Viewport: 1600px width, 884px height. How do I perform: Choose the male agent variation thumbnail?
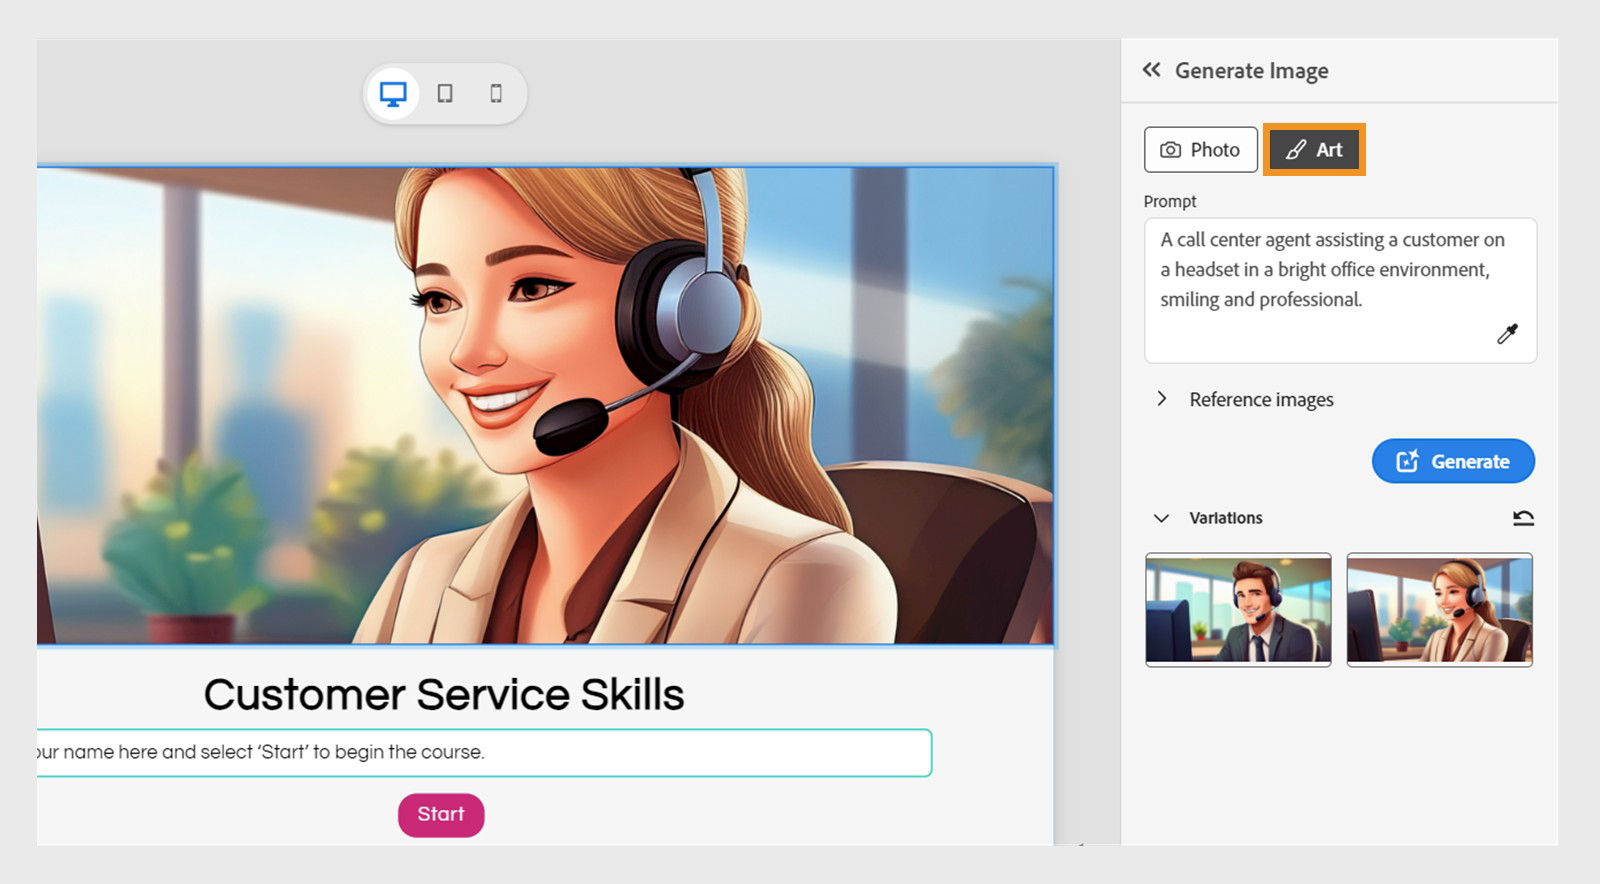point(1238,609)
